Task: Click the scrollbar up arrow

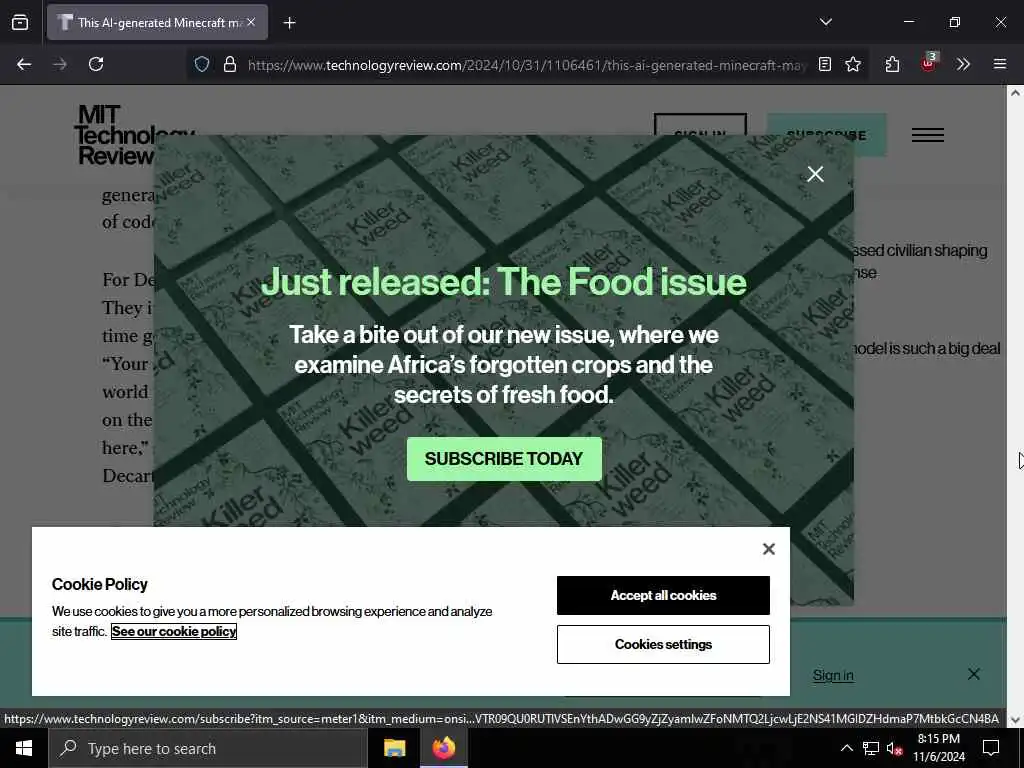Action: (1015, 93)
